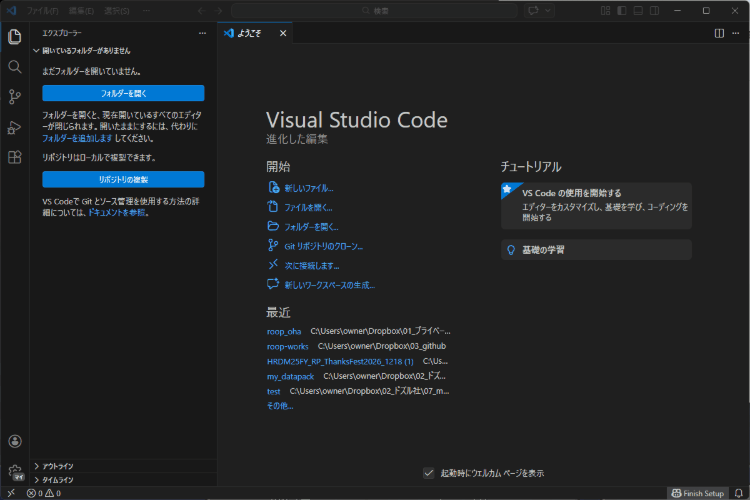Click その他... to show more recent items
The image size is (750, 500).
pos(280,406)
